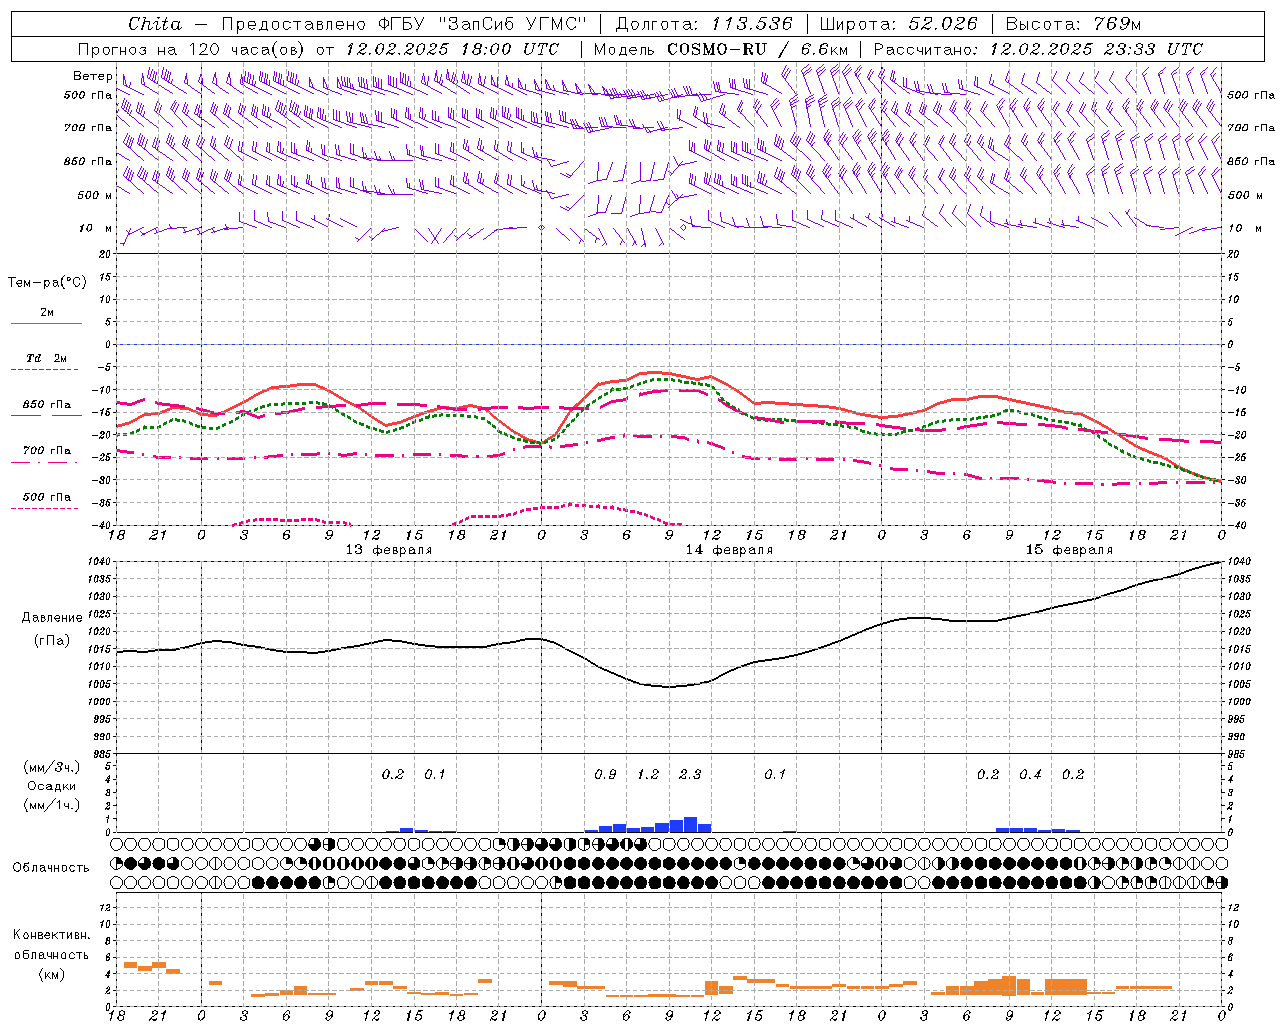
Task: Click the tallest blue precipitation bar
Action: click(x=690, y=825)
